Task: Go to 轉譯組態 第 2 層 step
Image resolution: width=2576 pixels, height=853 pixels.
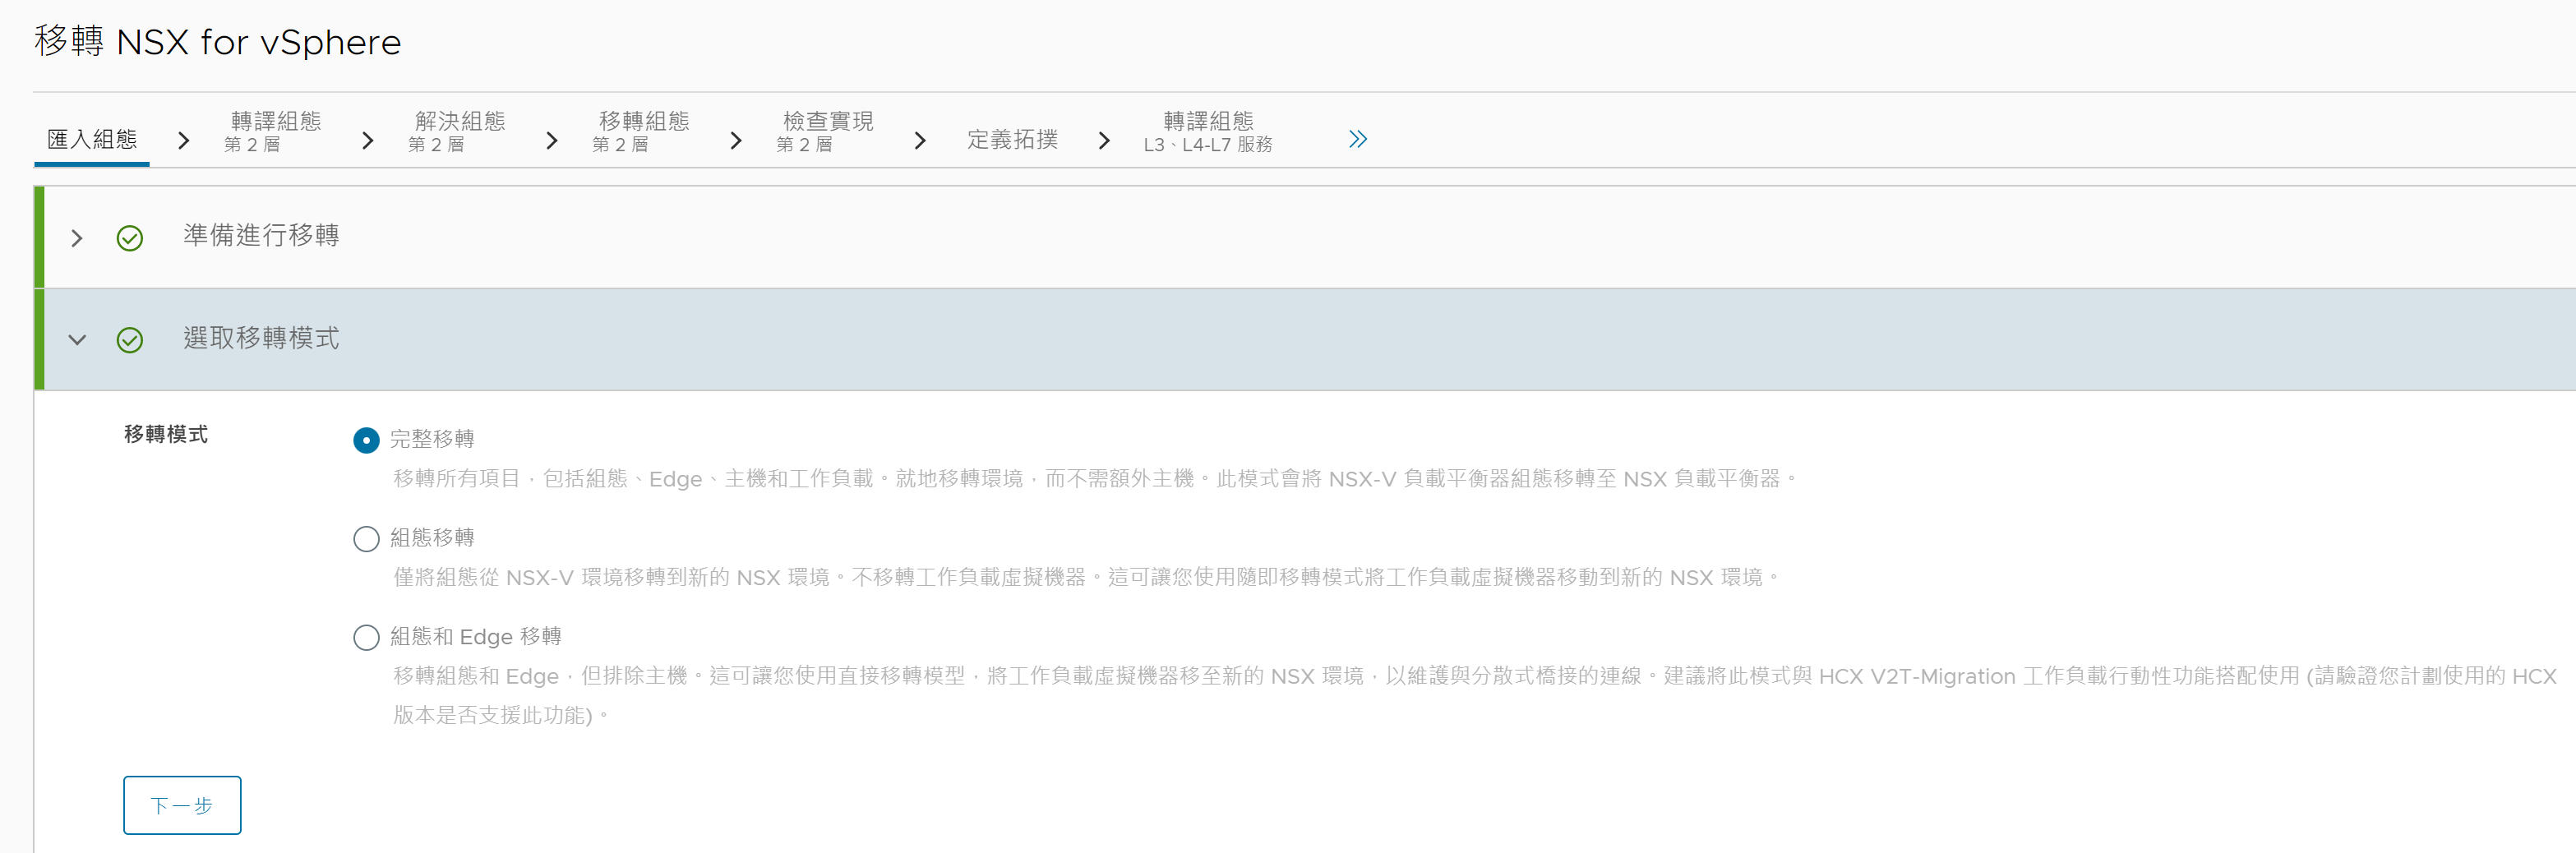Action: point(273,132)
